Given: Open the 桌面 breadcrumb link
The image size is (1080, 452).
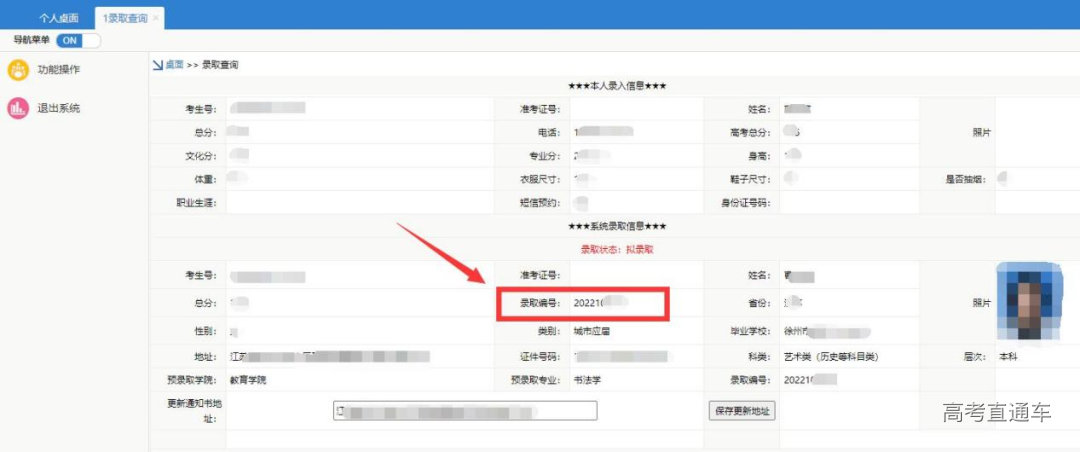Looking at the screenshot, I should (174, 64).
